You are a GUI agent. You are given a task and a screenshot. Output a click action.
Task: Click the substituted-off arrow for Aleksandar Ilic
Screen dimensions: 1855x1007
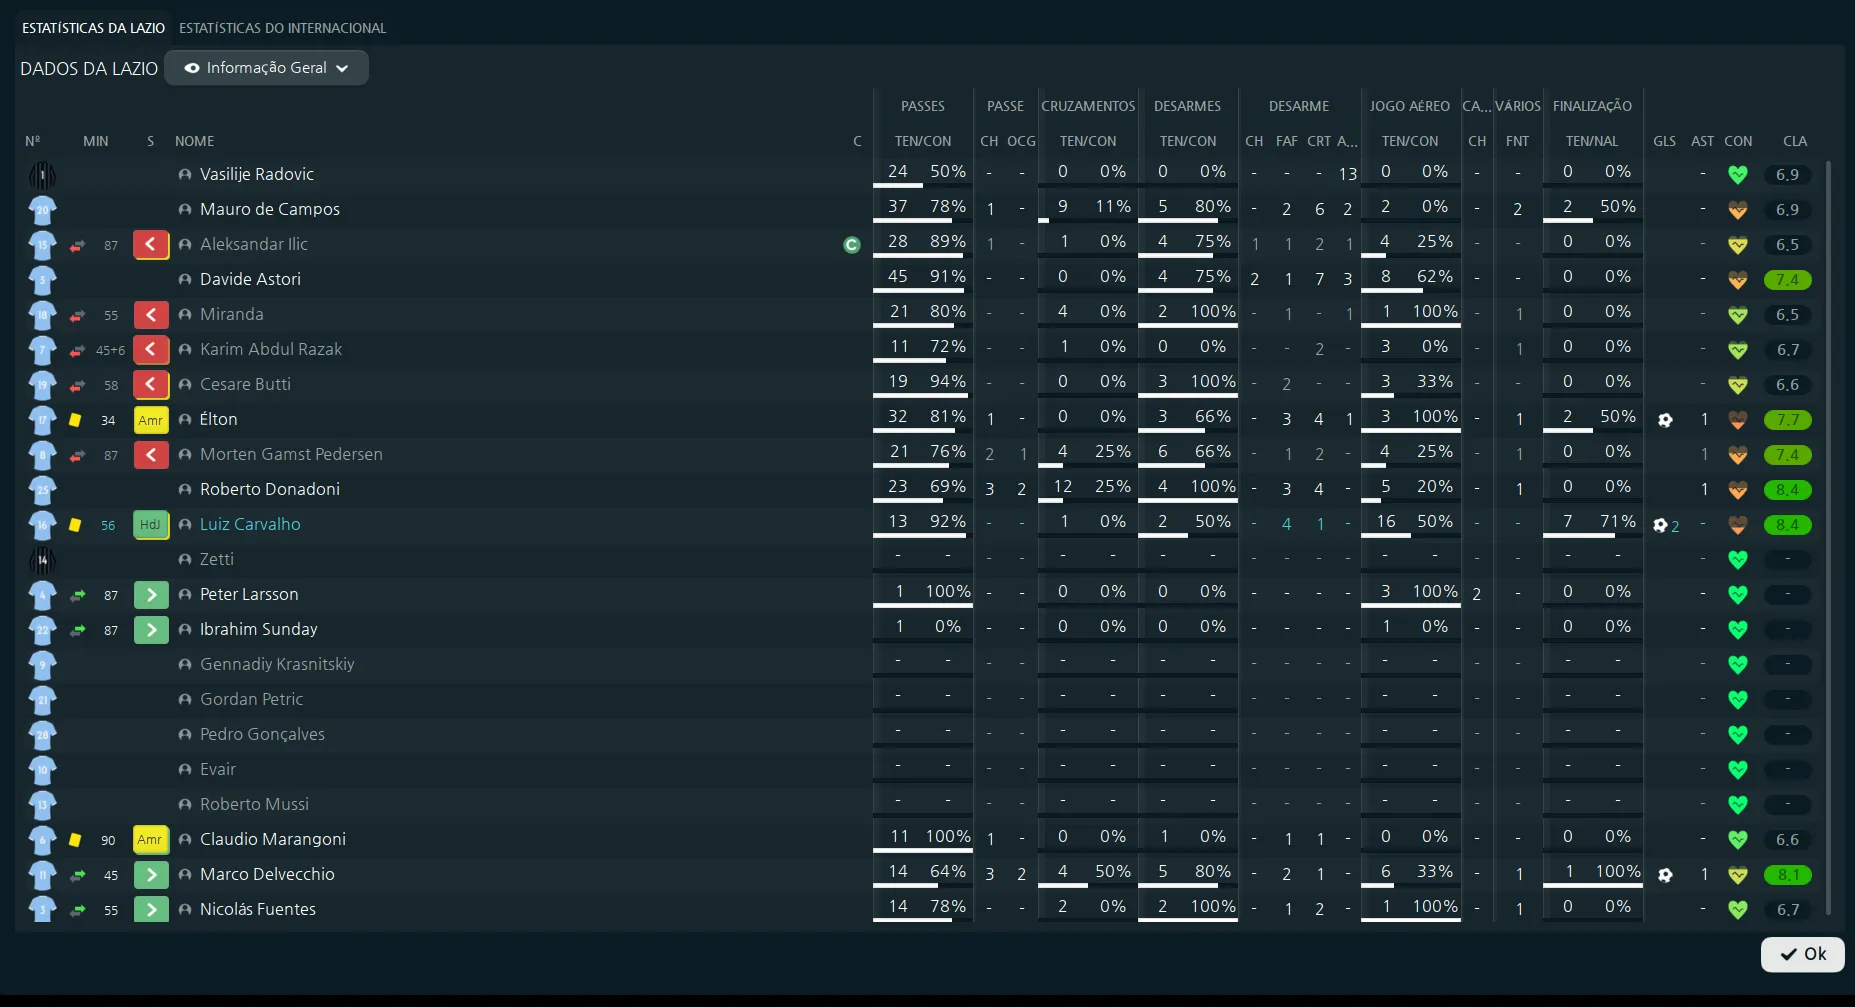tap(151, 244)
